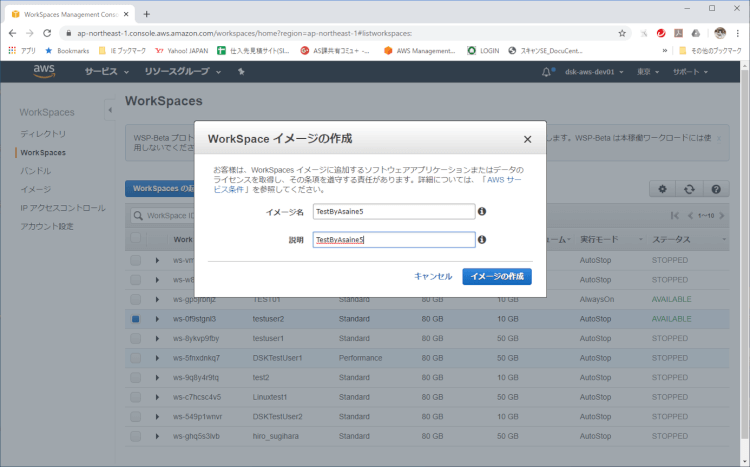Click the AWS logo in the console header

click(44, 72)
